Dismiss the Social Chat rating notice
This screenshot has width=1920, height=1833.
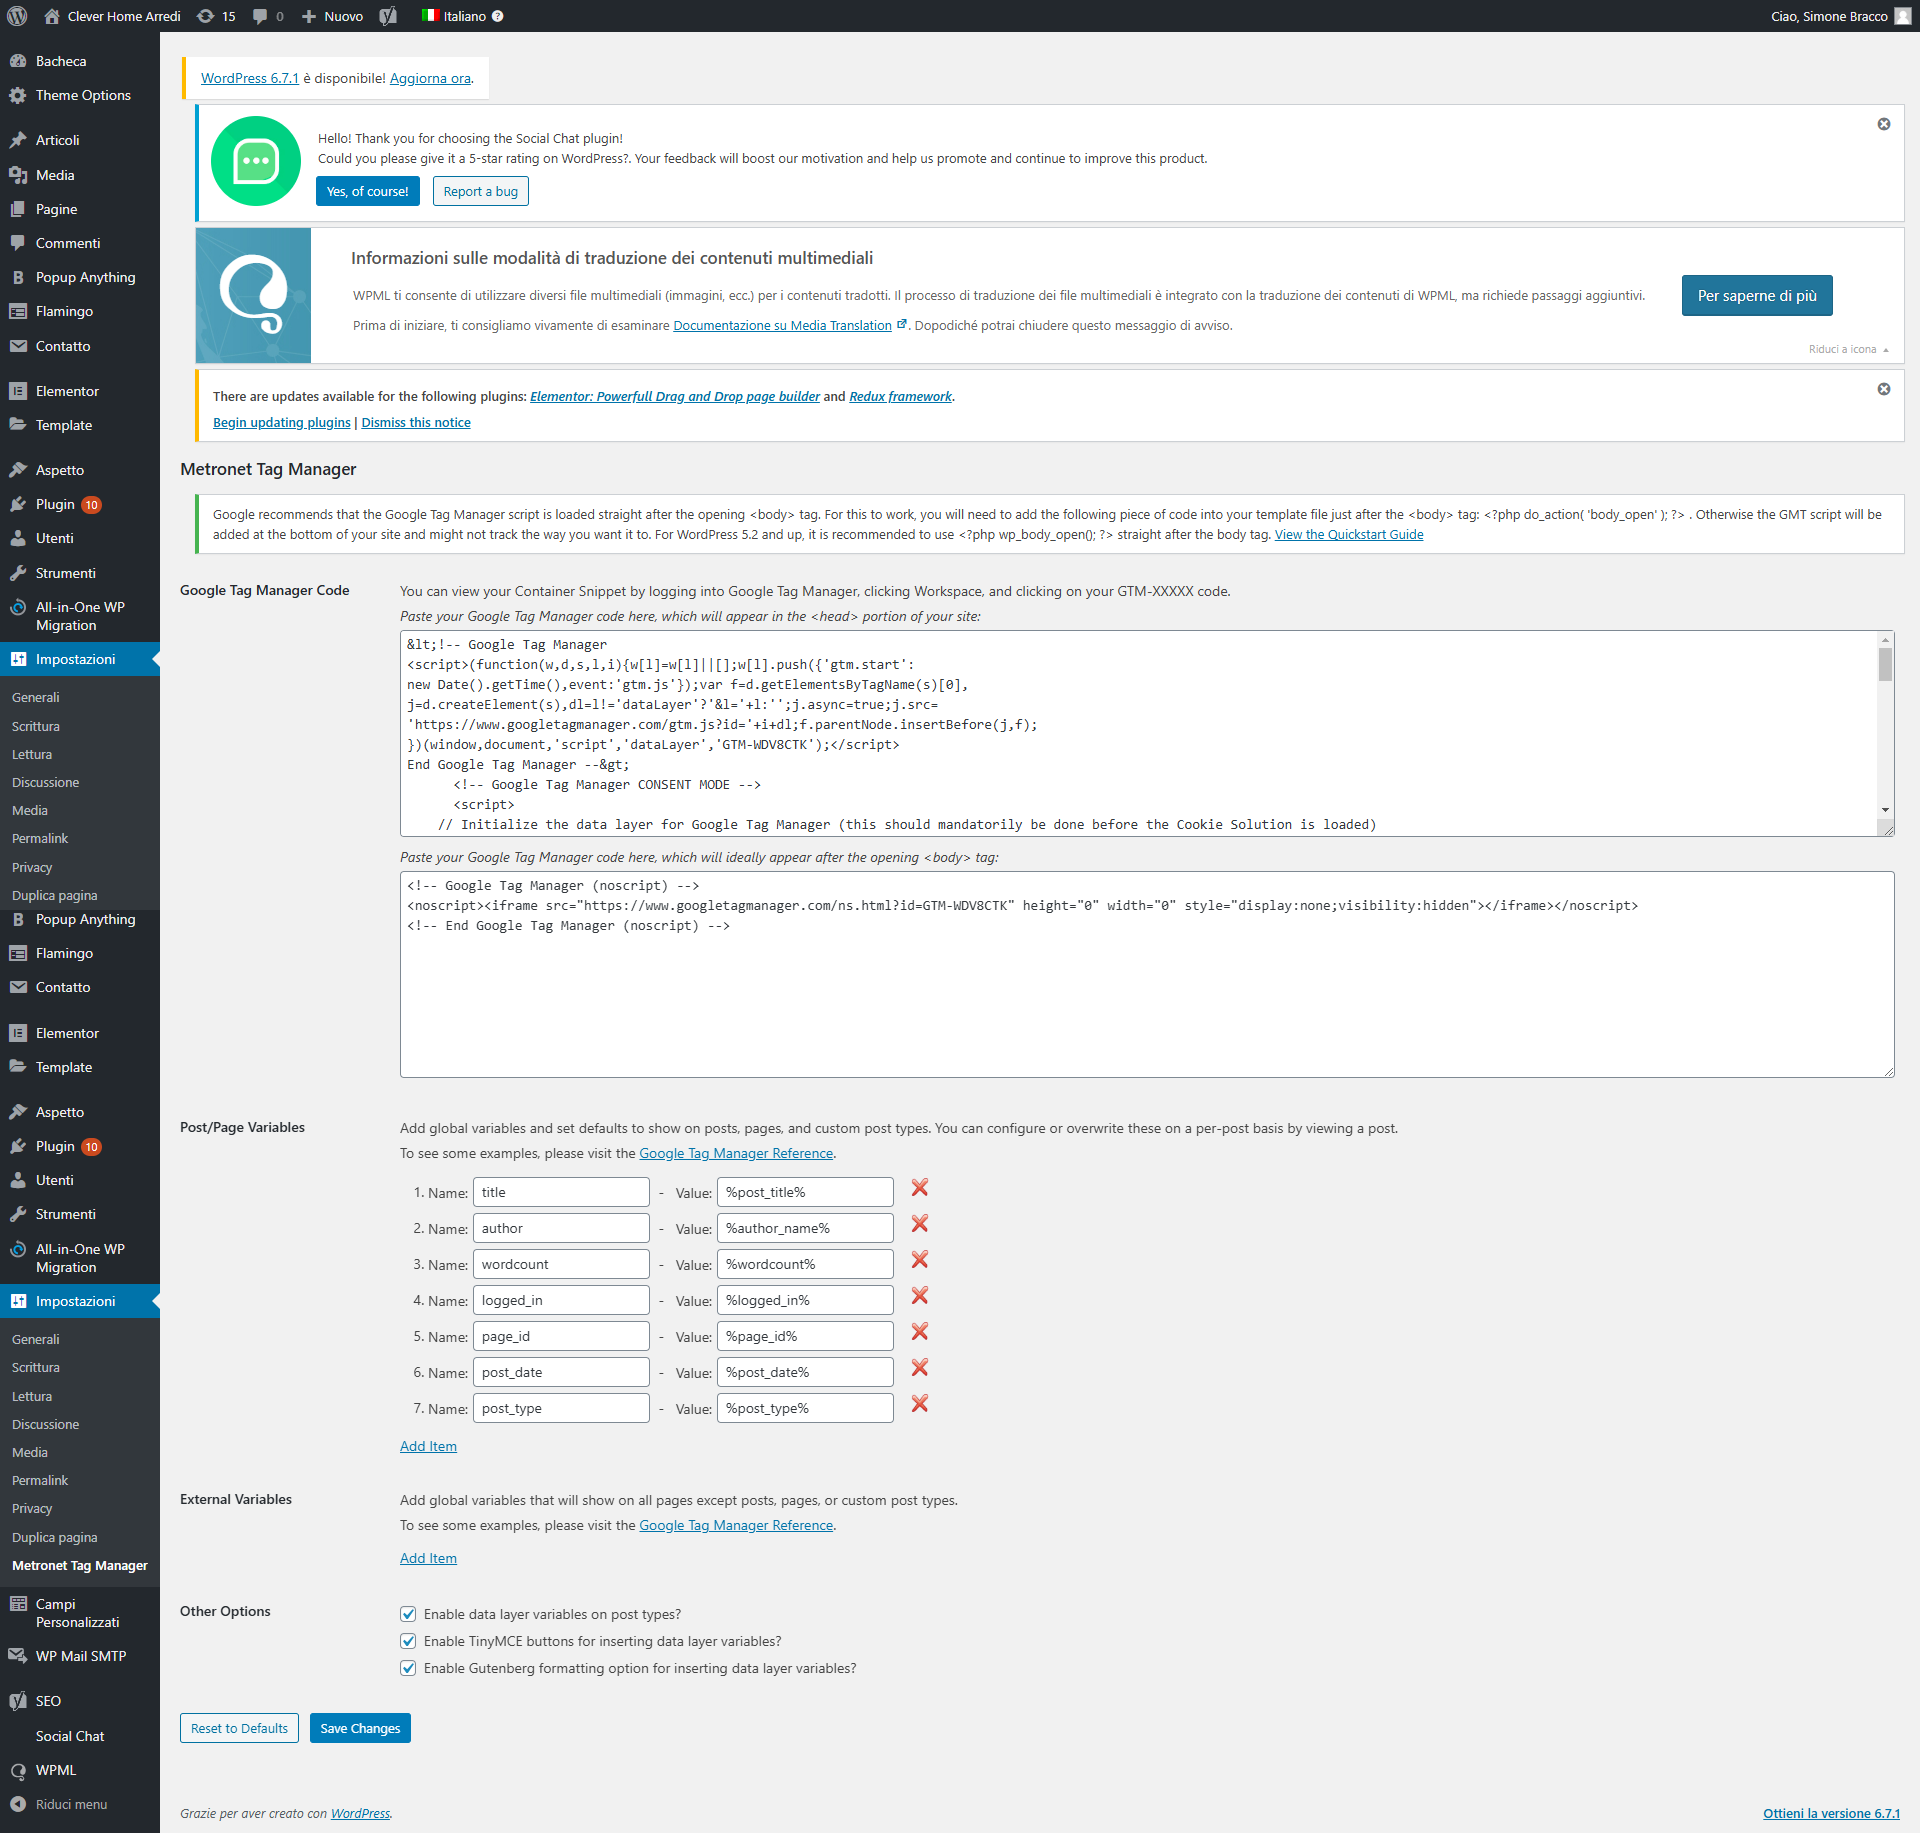coord(1883,124)
